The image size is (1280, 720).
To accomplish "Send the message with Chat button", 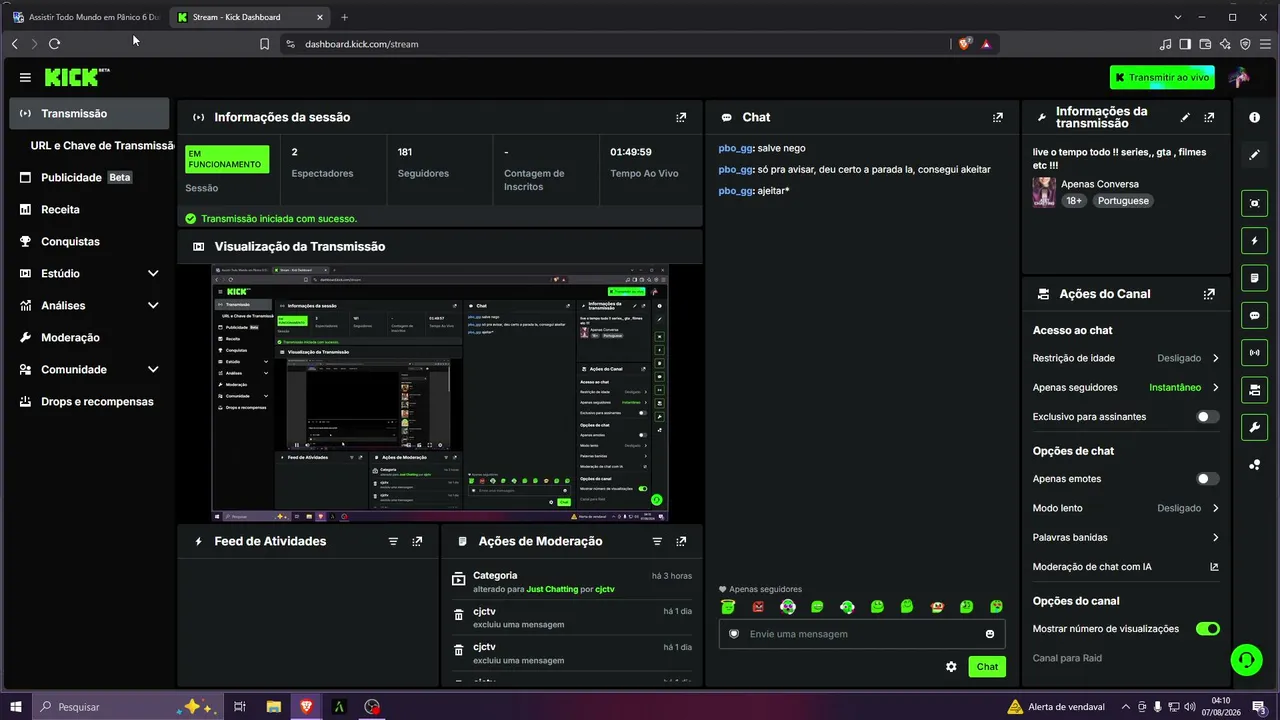I will click(987, 667).
